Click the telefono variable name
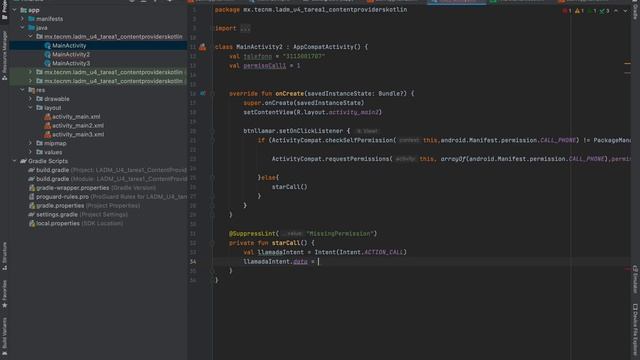The image size is (640, 360). (x=258, y=56)
